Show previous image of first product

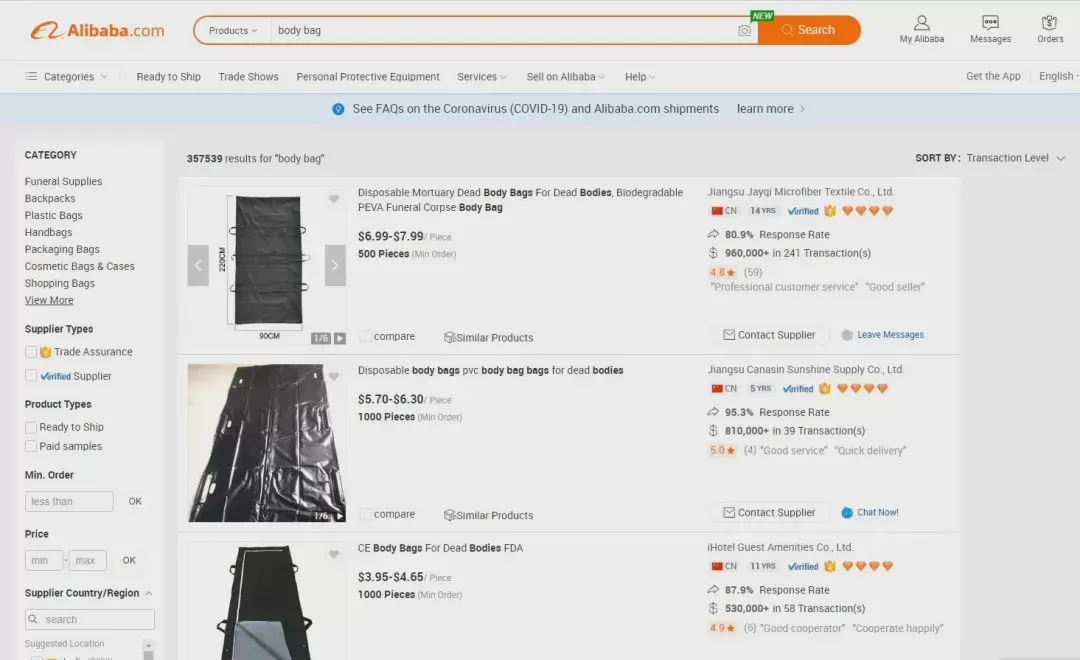[x=198, y=265]
